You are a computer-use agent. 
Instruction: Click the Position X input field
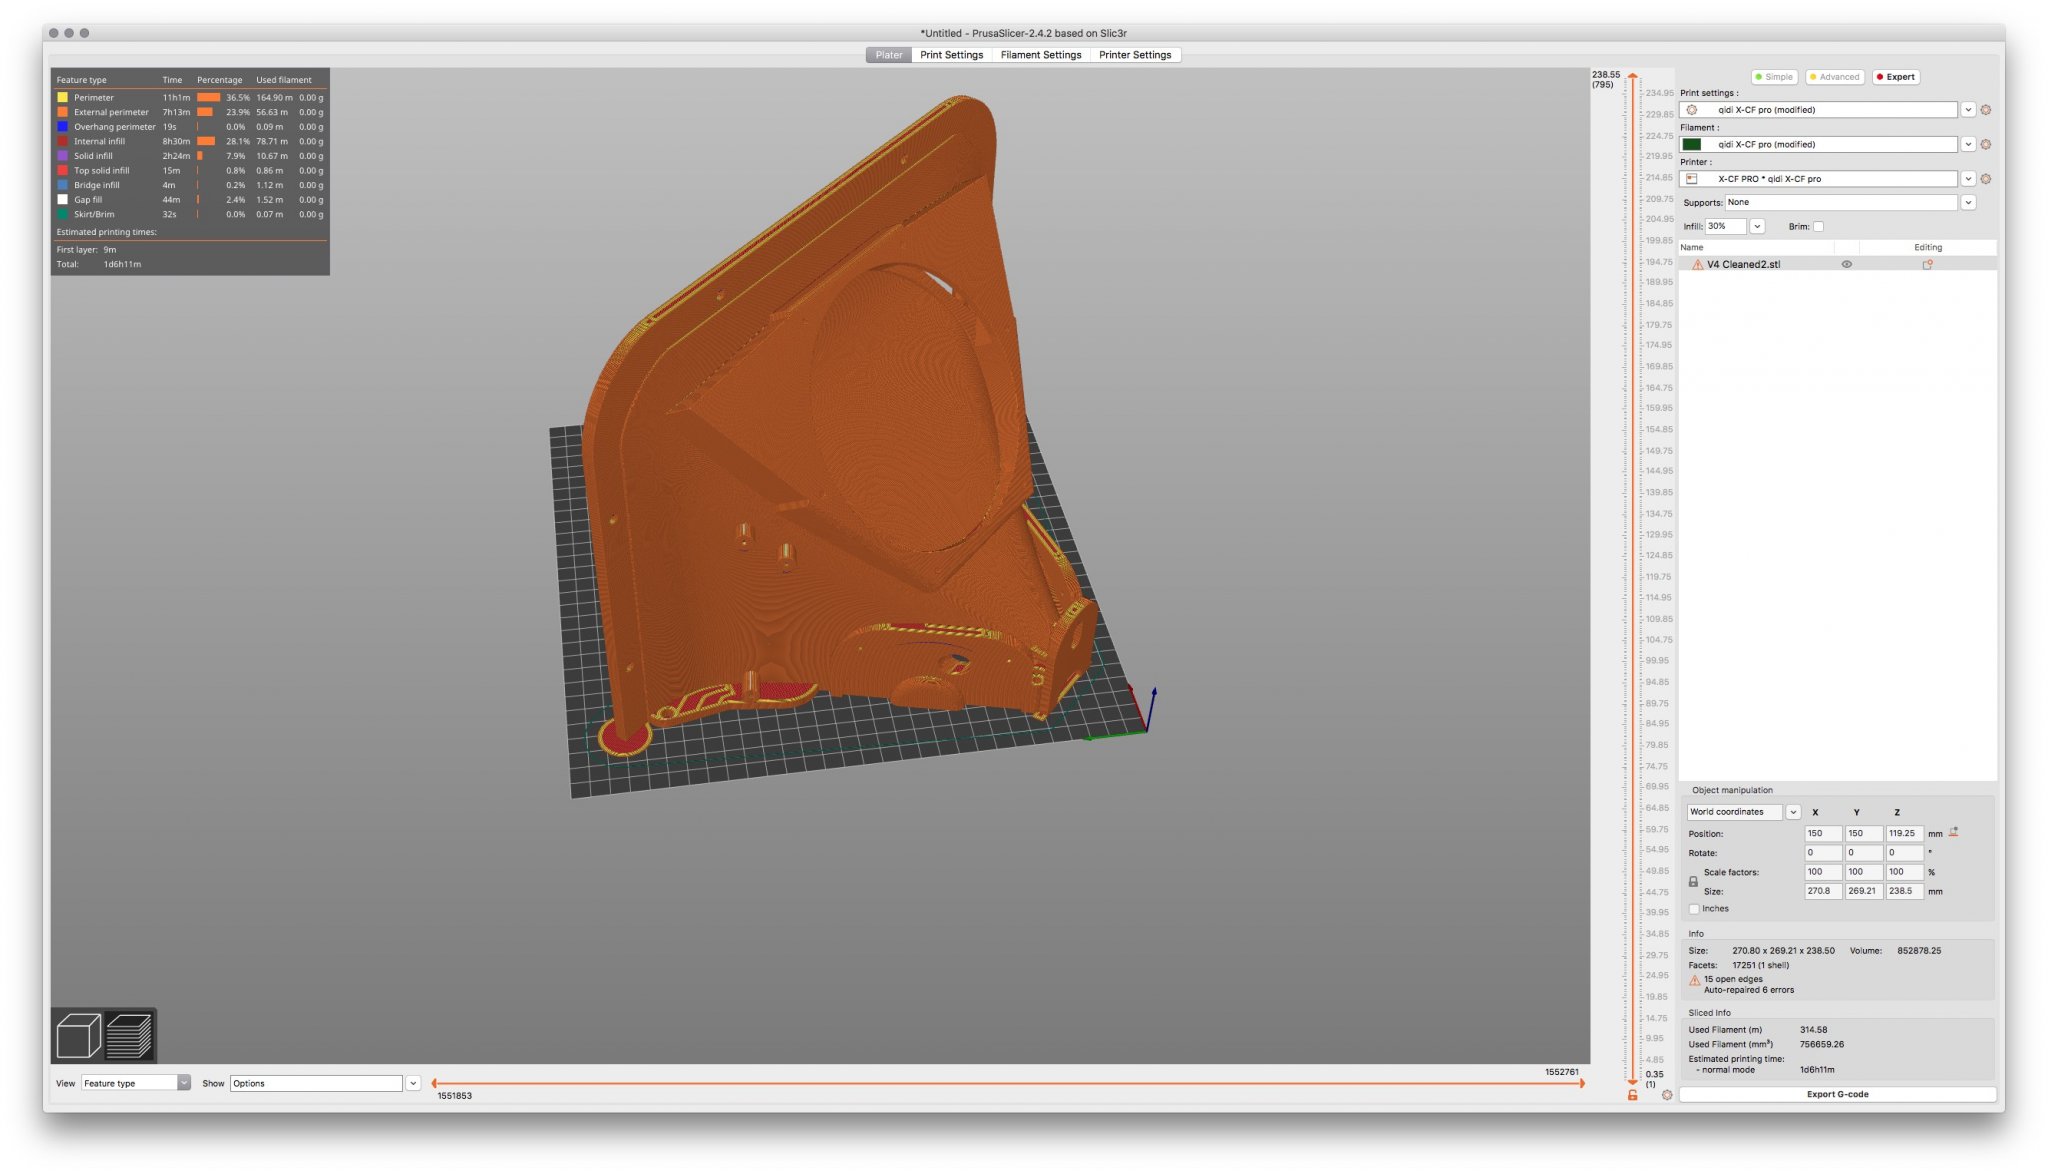click(1823, 833)
